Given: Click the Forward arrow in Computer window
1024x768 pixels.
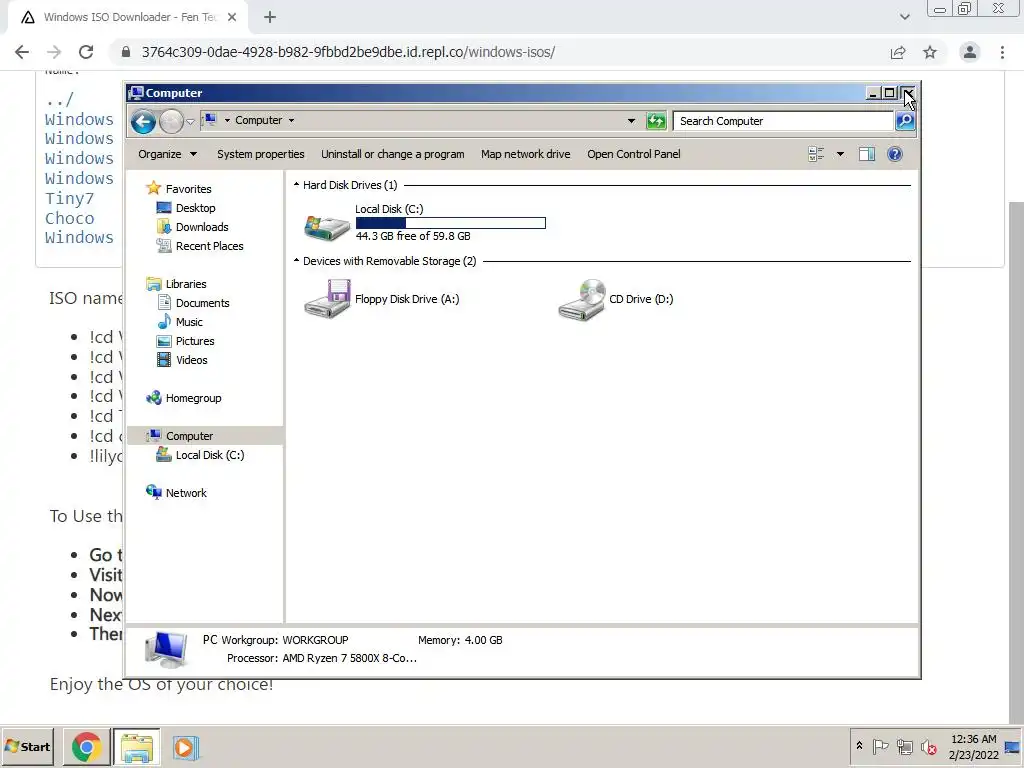Looking at the screenshot, I should coord(171,121).
